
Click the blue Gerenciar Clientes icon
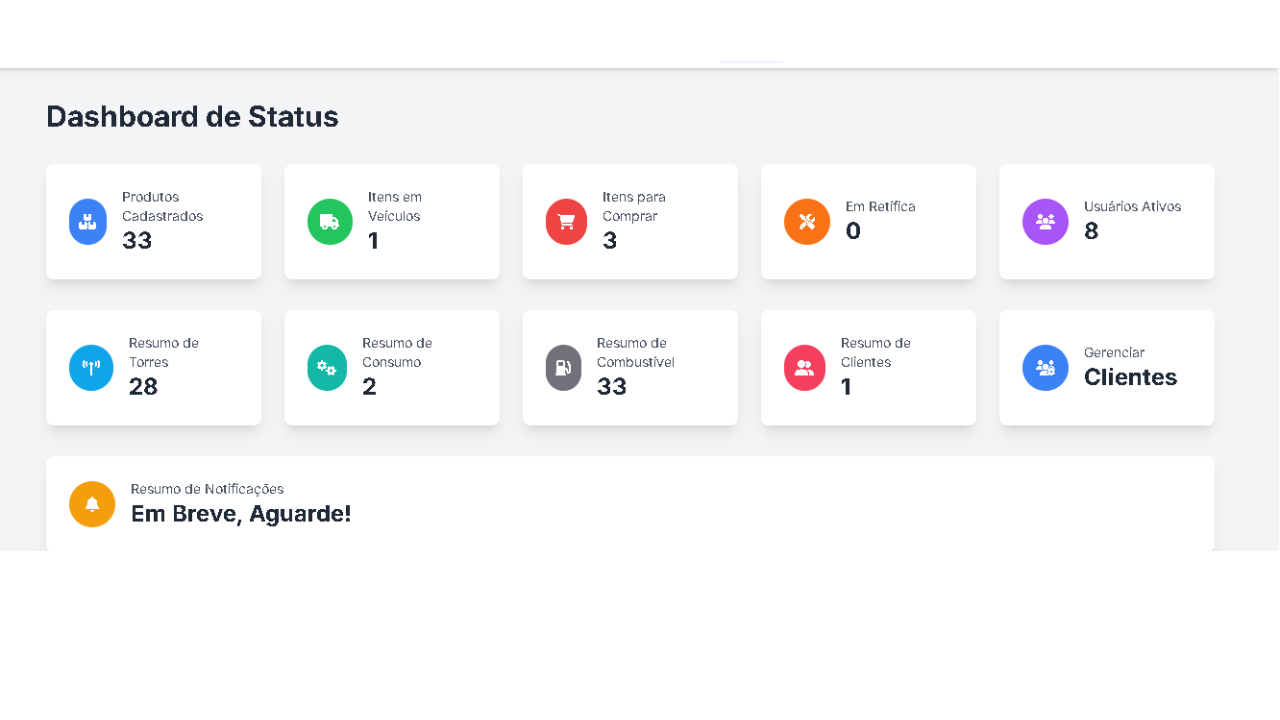pyautogui.click(x=1045, y=368)
